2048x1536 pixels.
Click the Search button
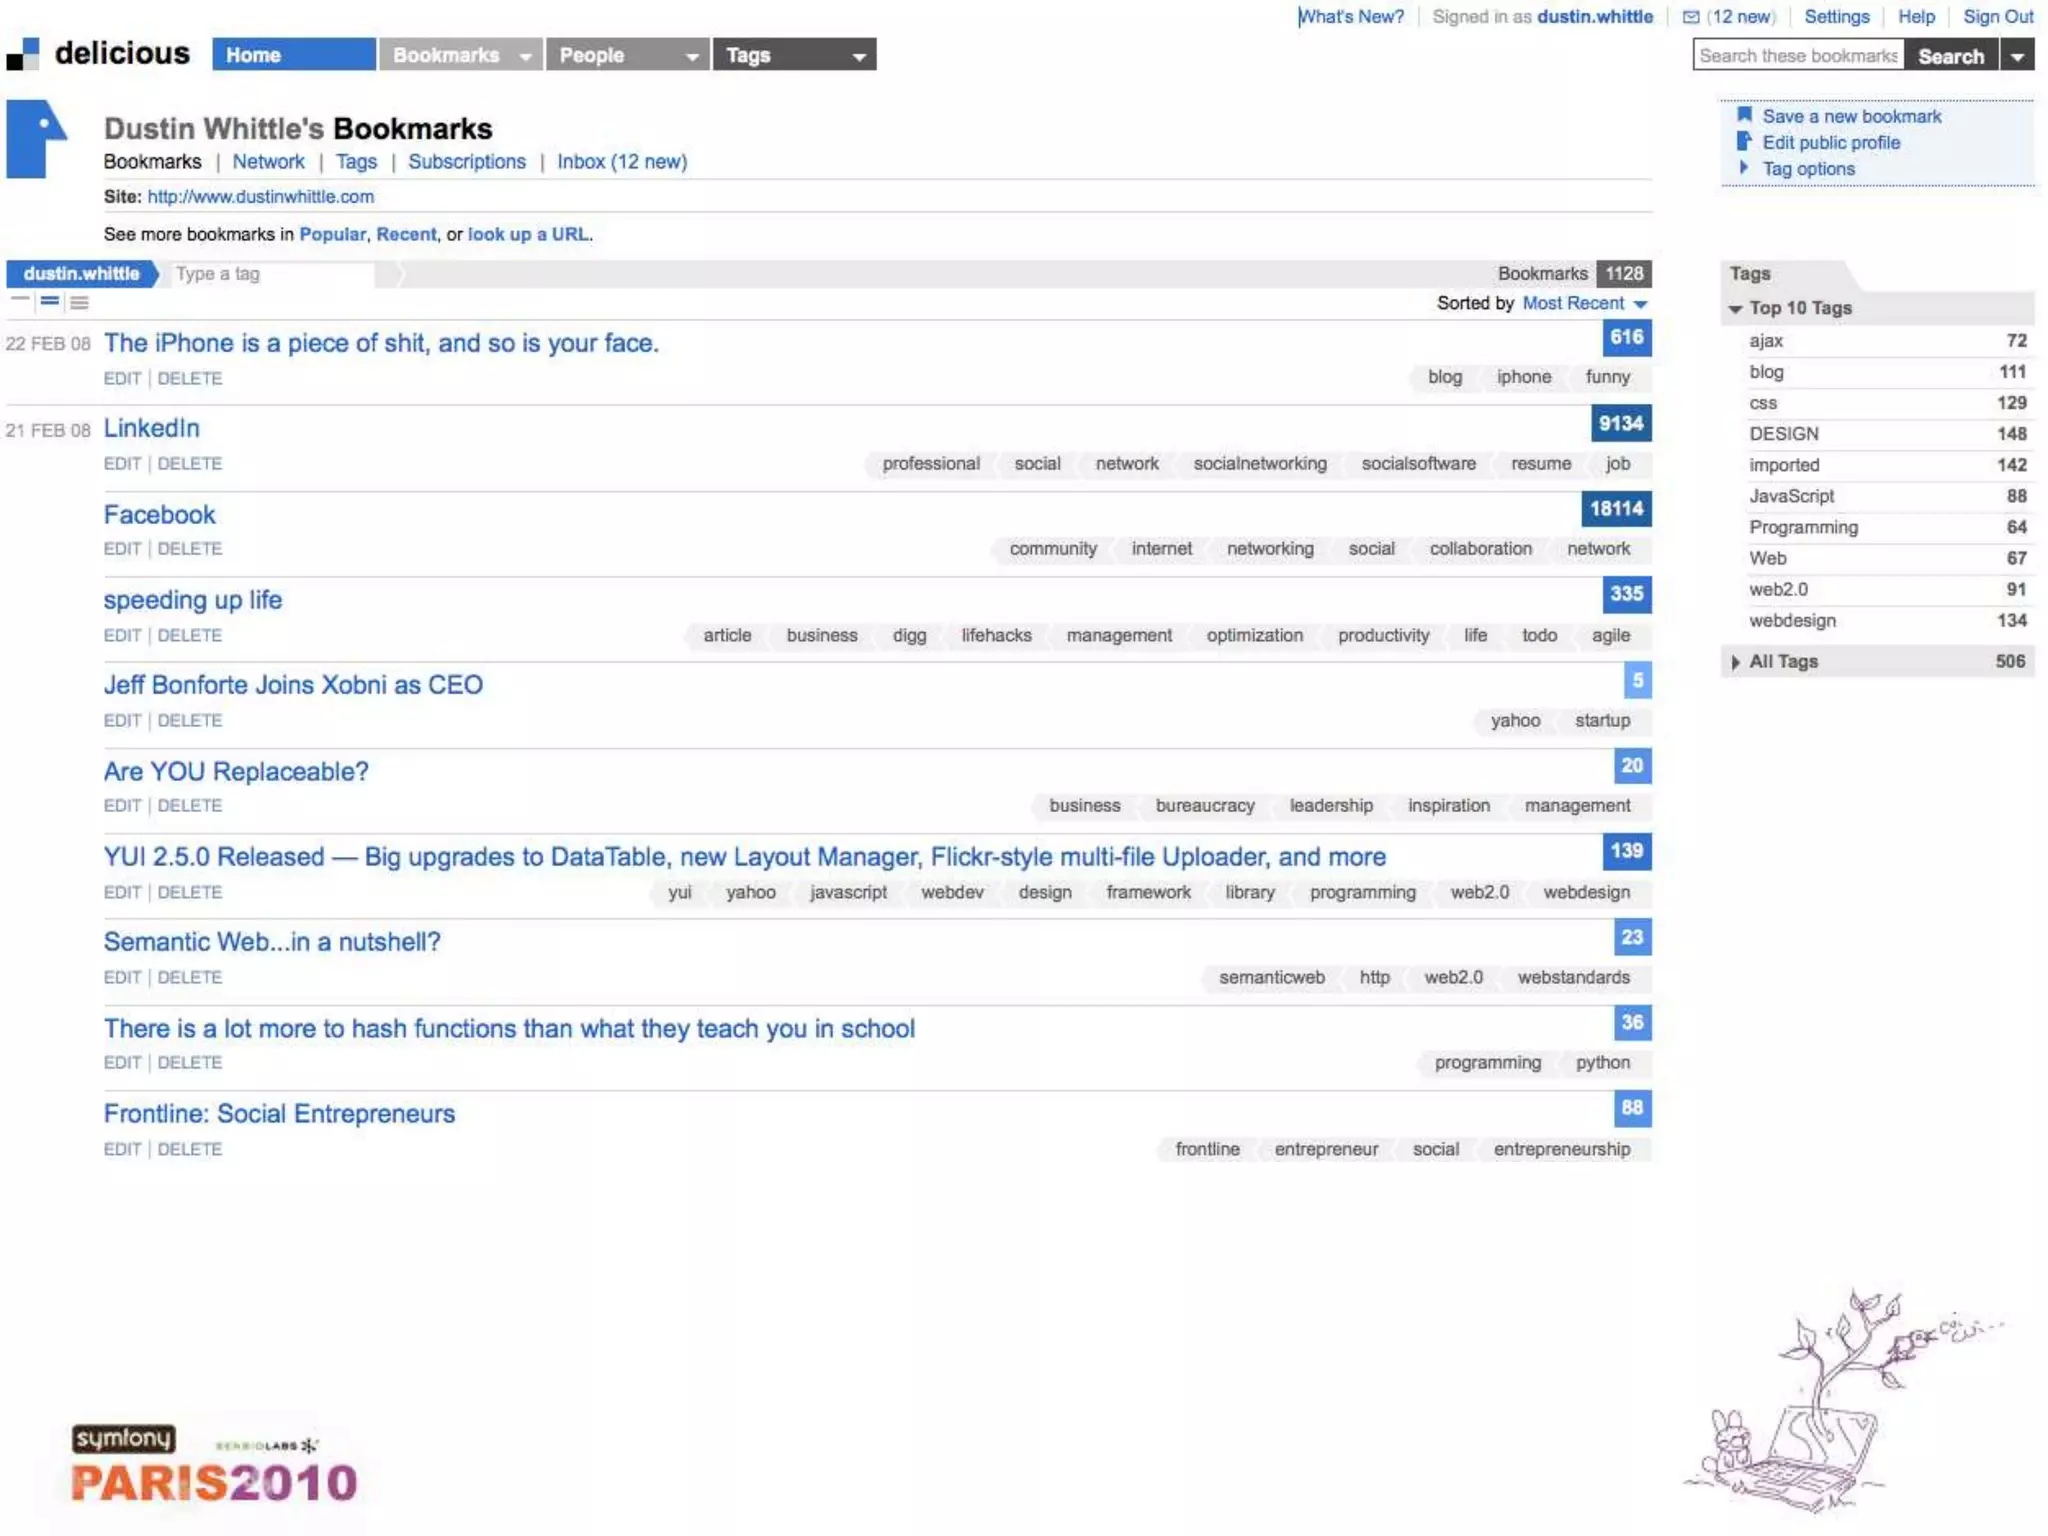(x=1950, y=56)
